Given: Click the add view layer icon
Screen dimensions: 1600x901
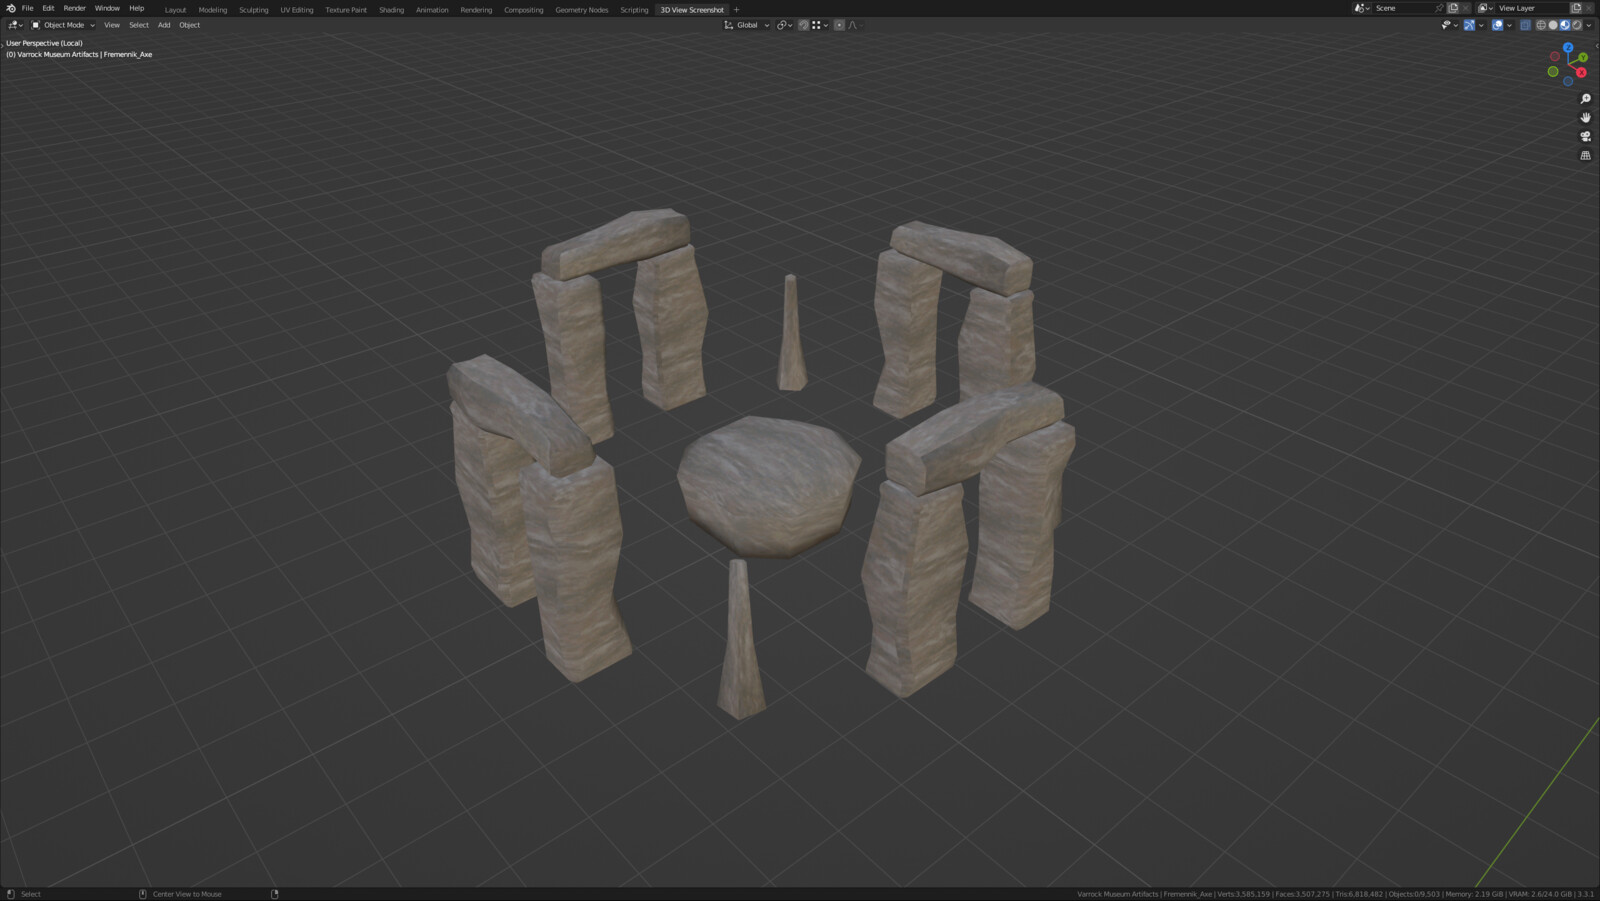Looking at the screenshot, I should [x=1576, y=8].
